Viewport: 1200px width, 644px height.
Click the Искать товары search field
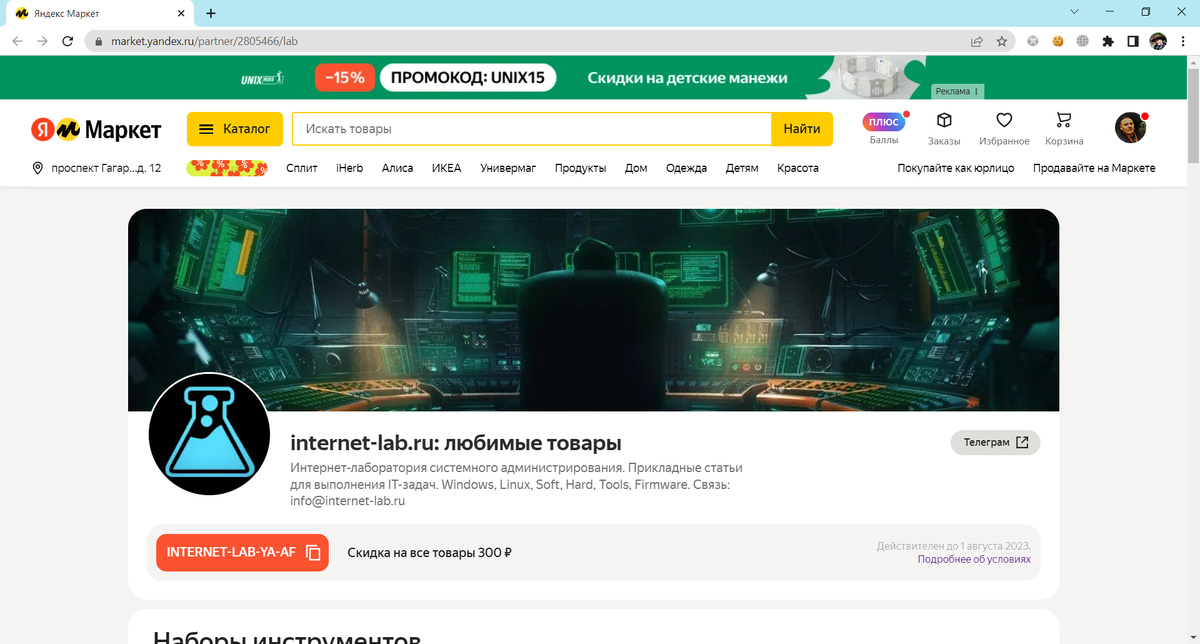coord(531,129)
